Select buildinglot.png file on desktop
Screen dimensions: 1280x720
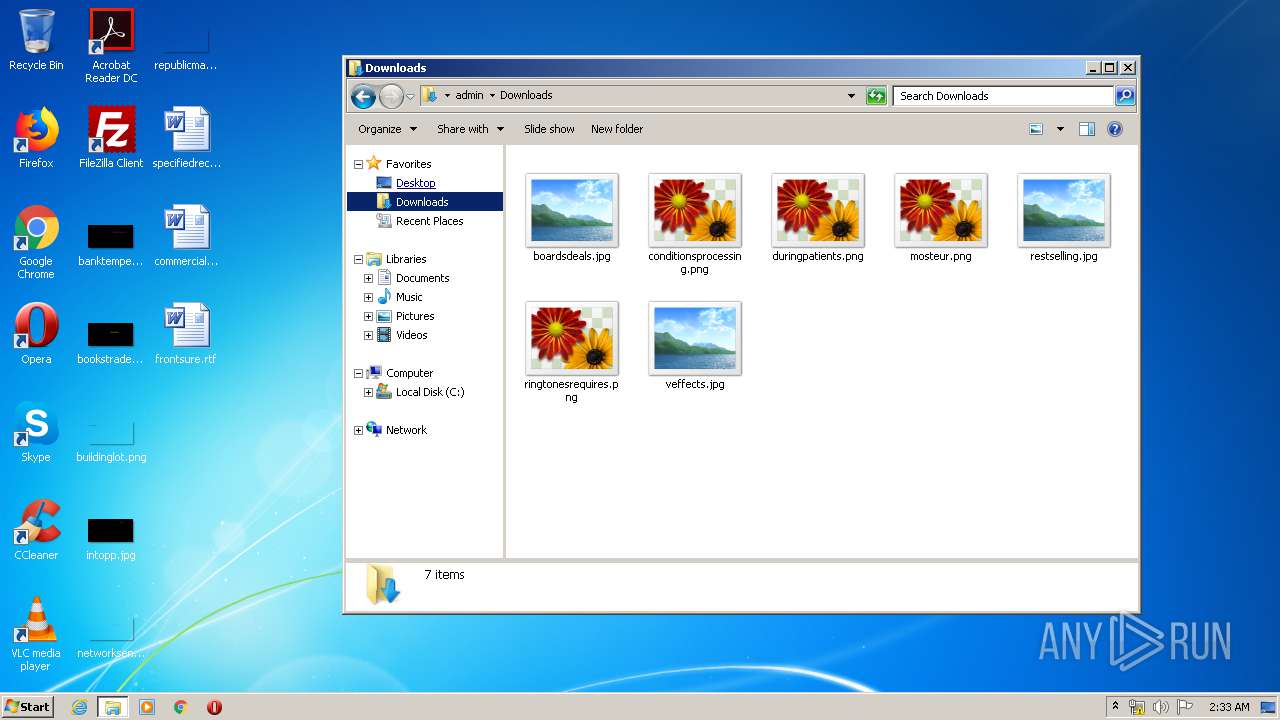coord(111,441)
